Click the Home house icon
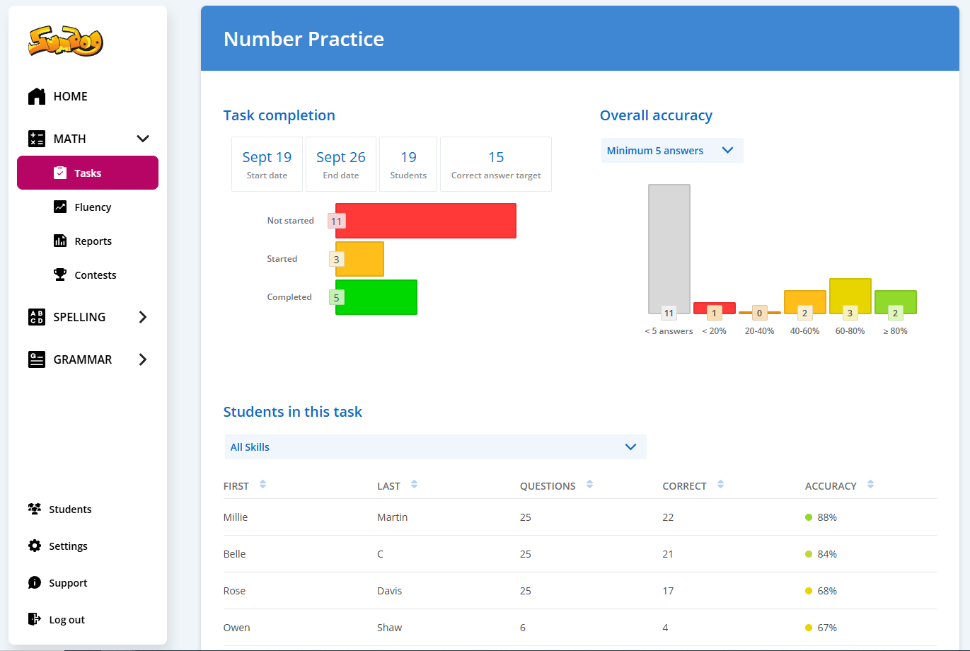 coord(37,96)
